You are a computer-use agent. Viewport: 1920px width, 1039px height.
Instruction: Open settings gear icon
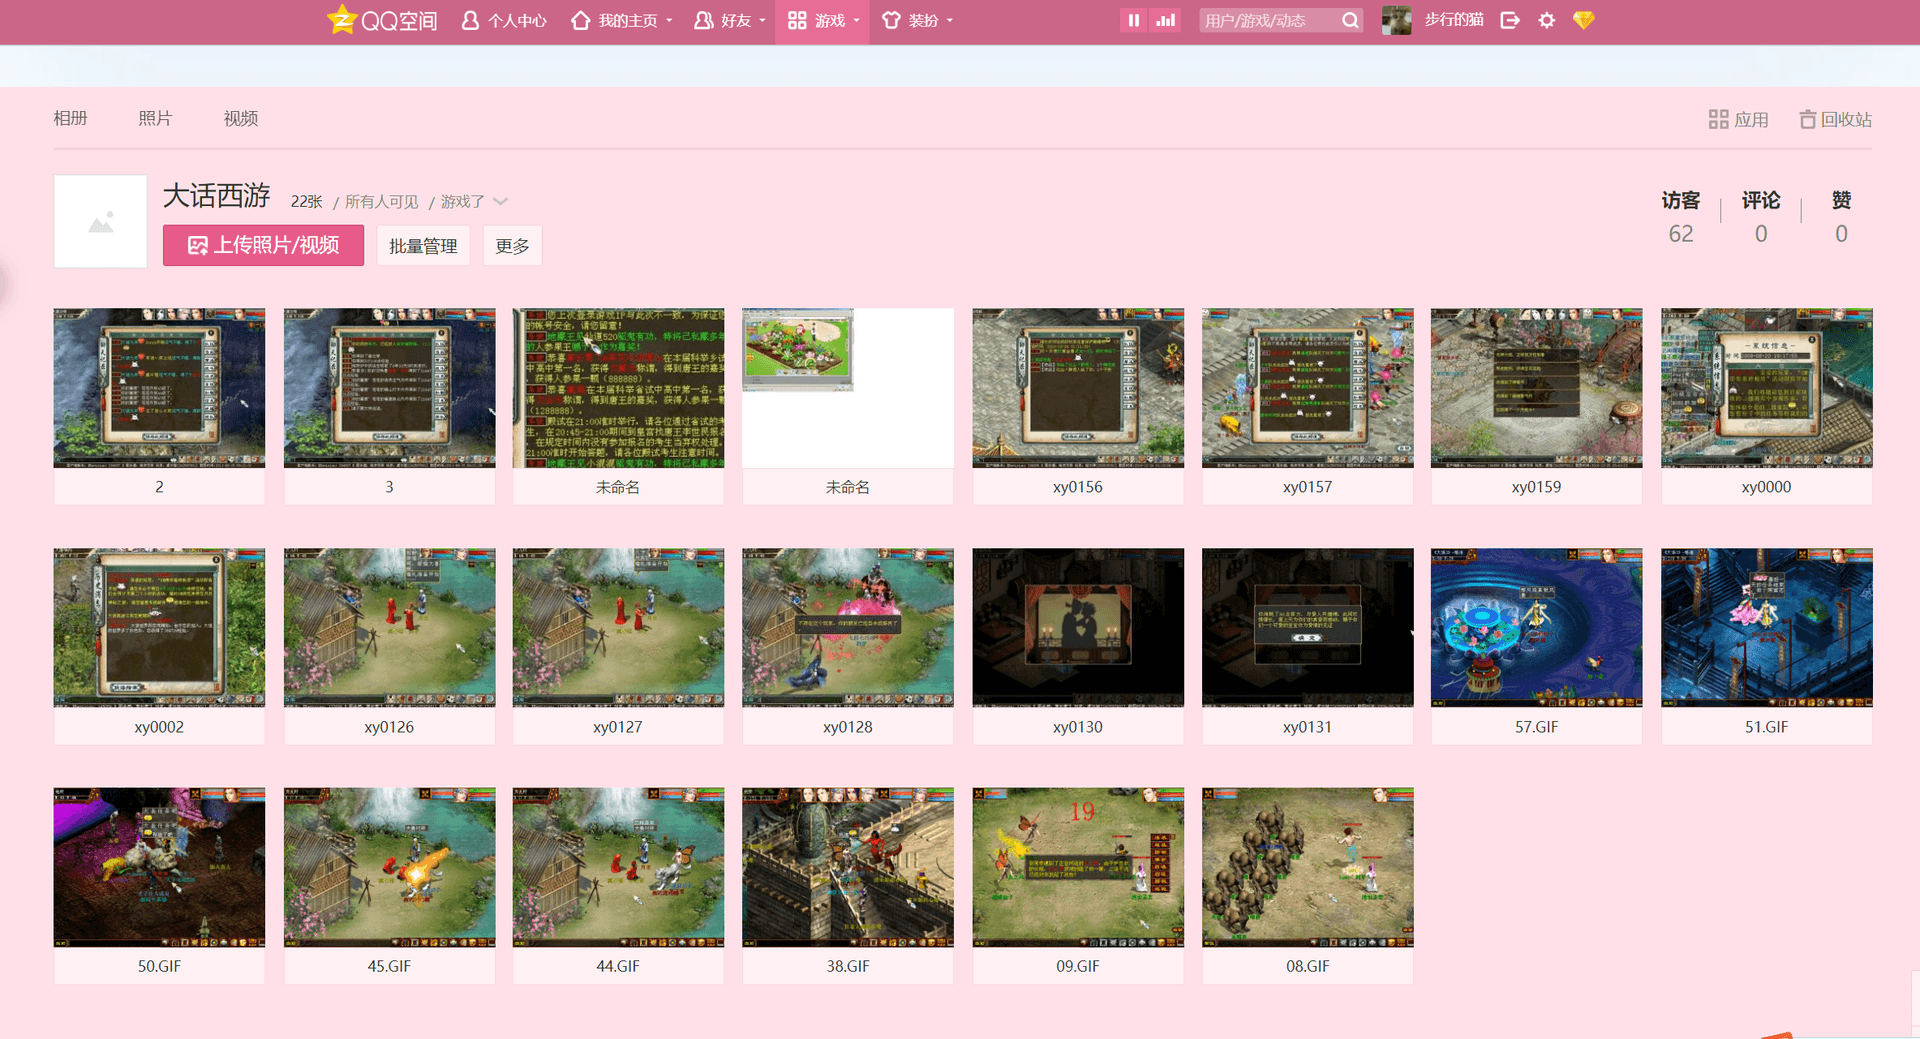tap(1547, 20)
